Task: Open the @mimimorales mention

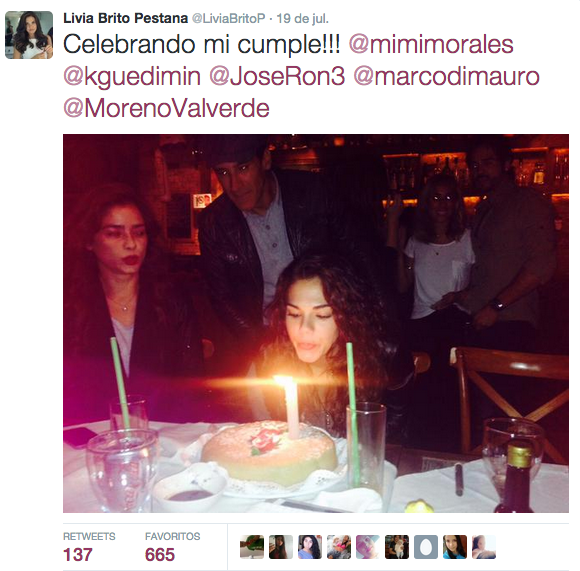Action: 431,44
